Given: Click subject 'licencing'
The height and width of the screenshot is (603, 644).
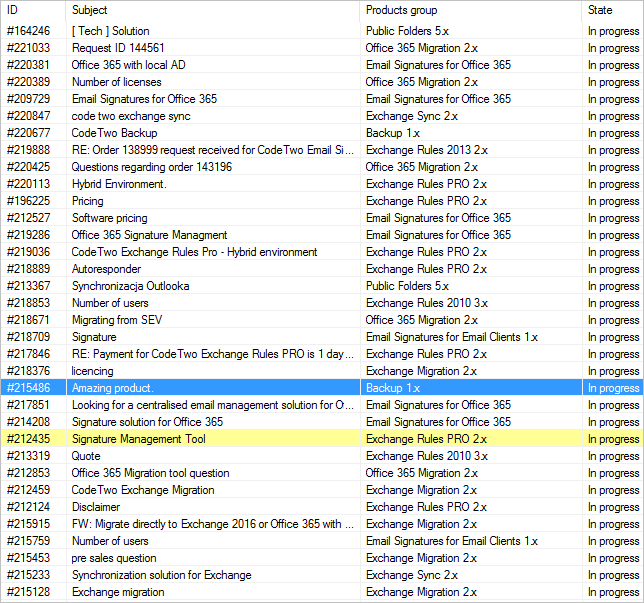Looking at the screenshot, I should (x=92, y=371).
